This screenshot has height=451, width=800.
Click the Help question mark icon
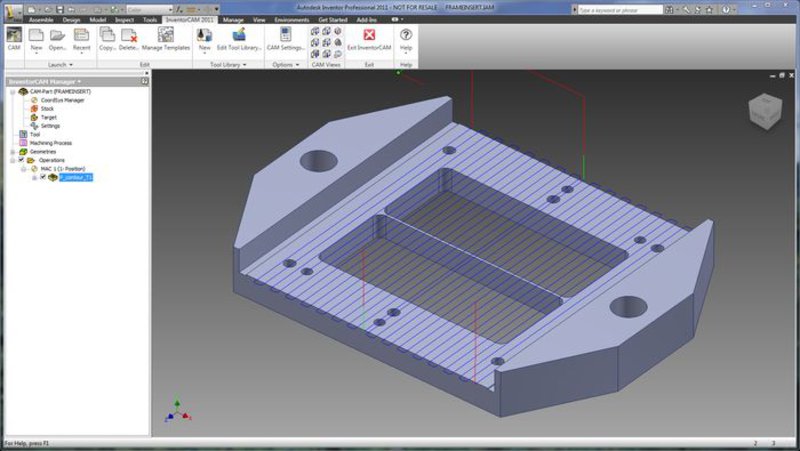pos(406,35)
